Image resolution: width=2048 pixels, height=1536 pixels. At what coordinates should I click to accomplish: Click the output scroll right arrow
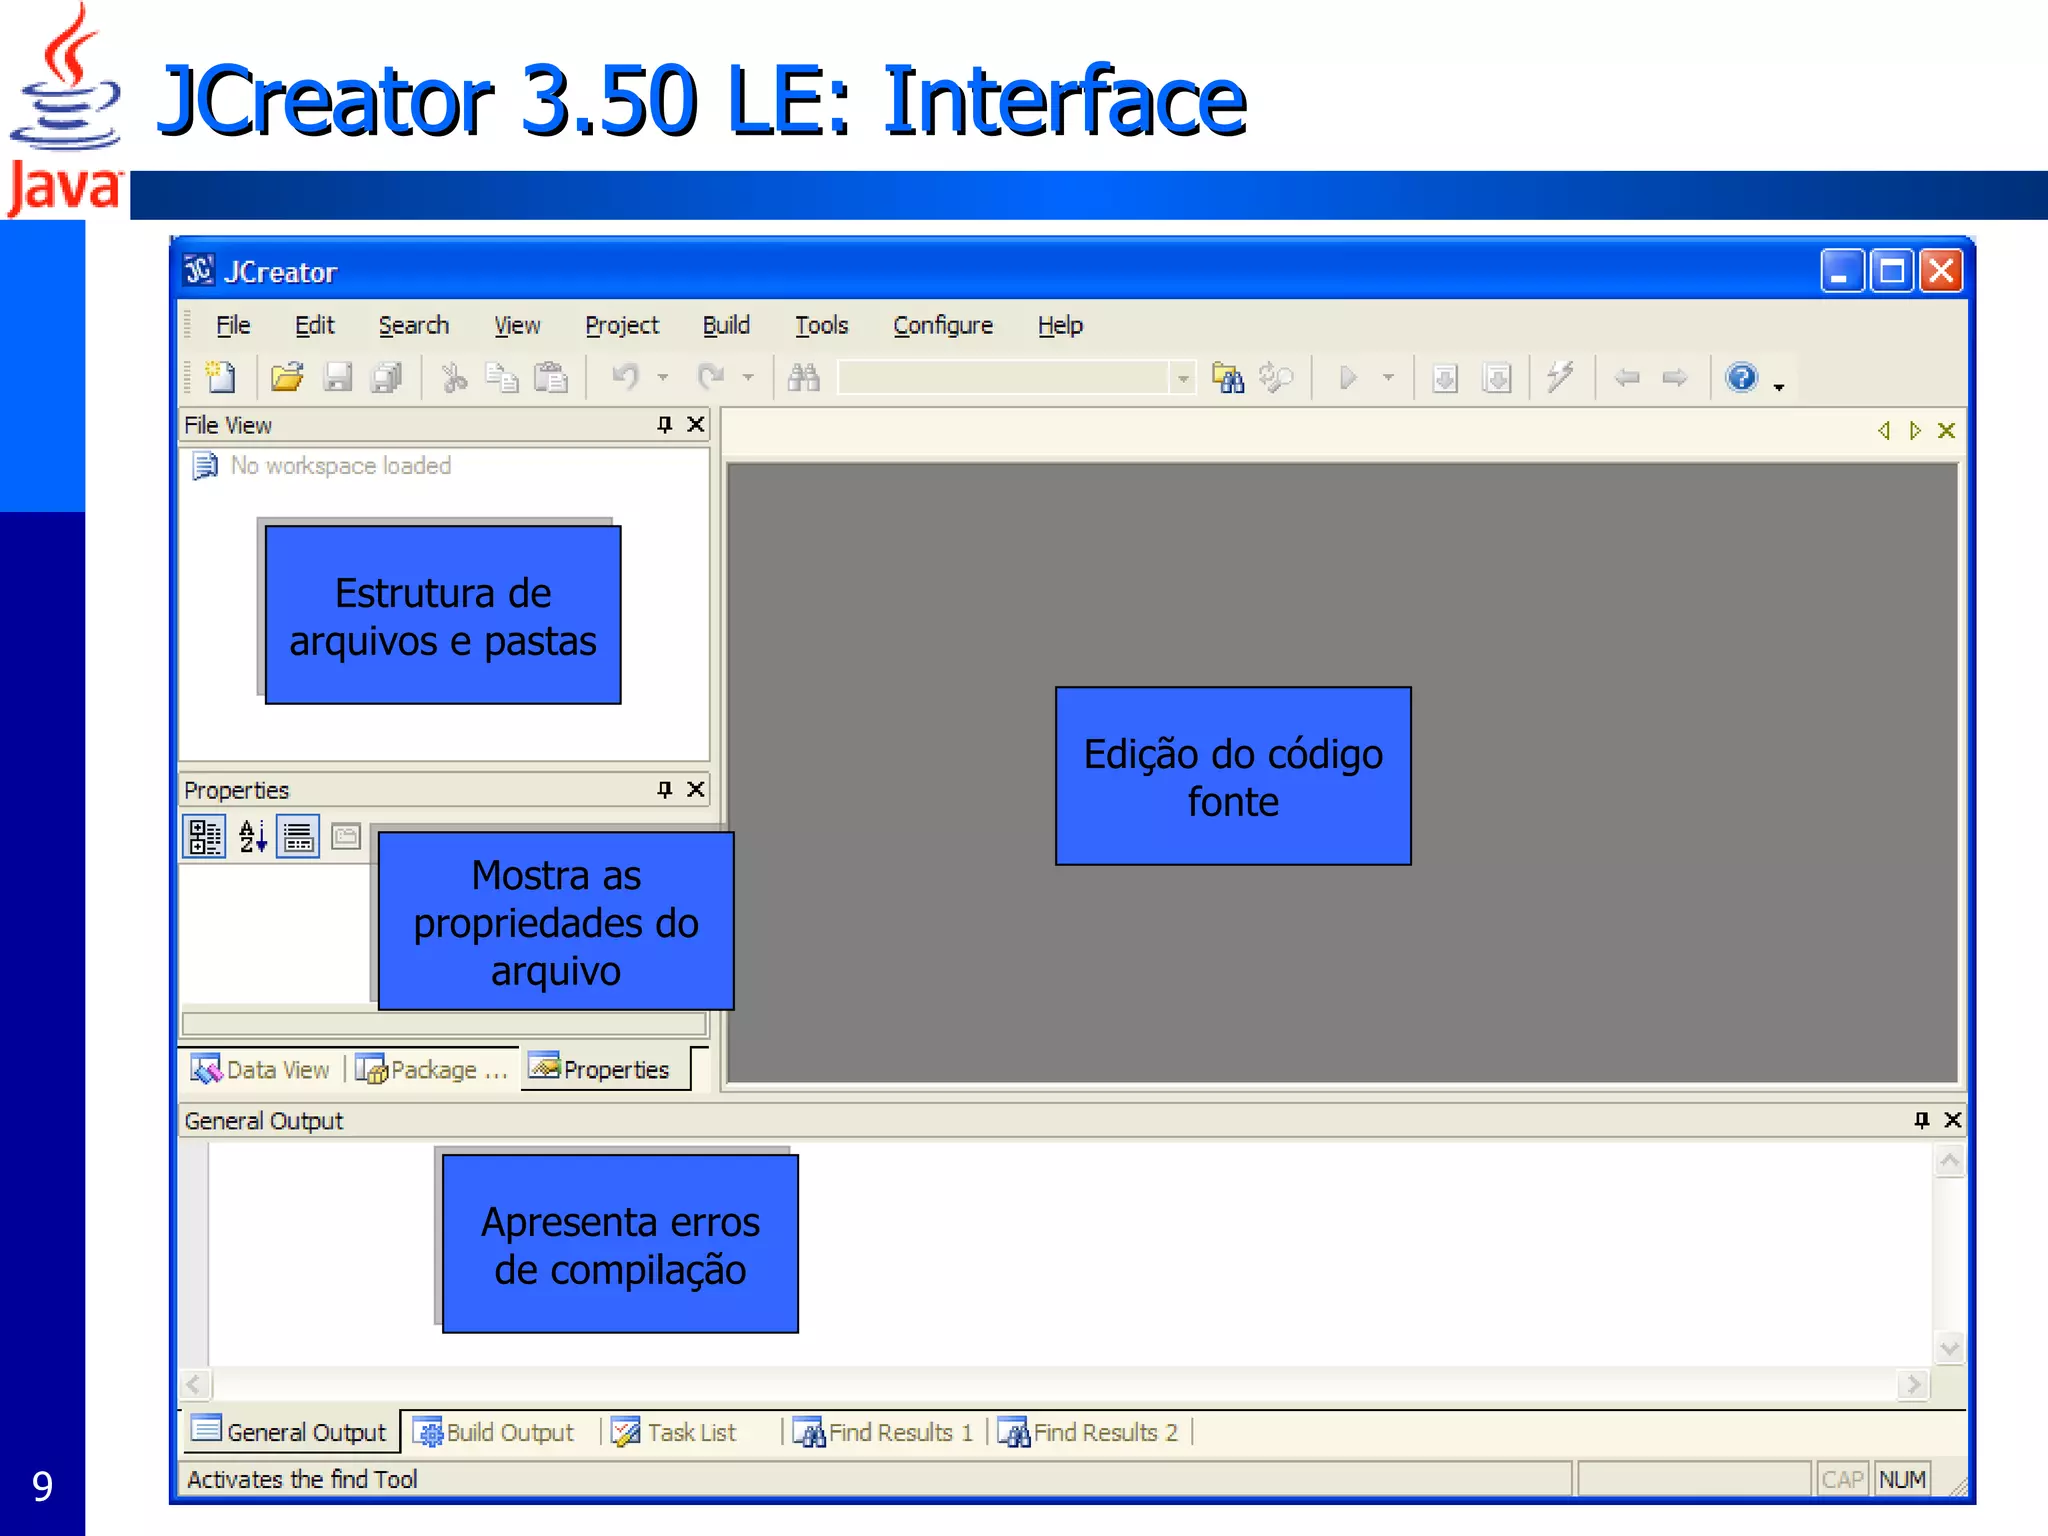1913,1384
